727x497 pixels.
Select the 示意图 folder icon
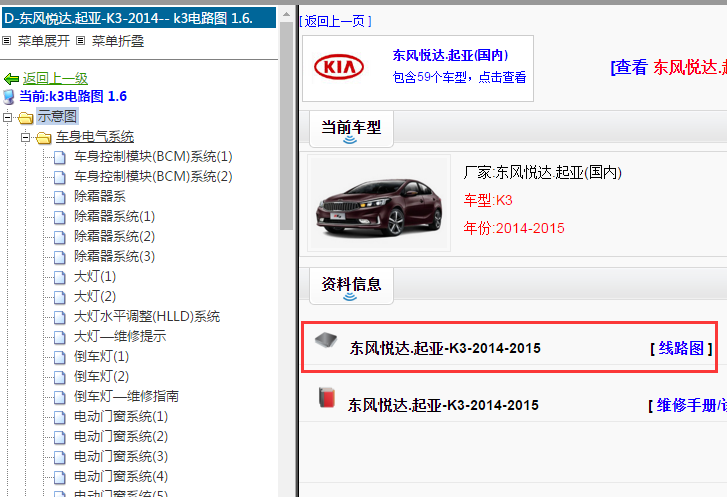point(26,117)
